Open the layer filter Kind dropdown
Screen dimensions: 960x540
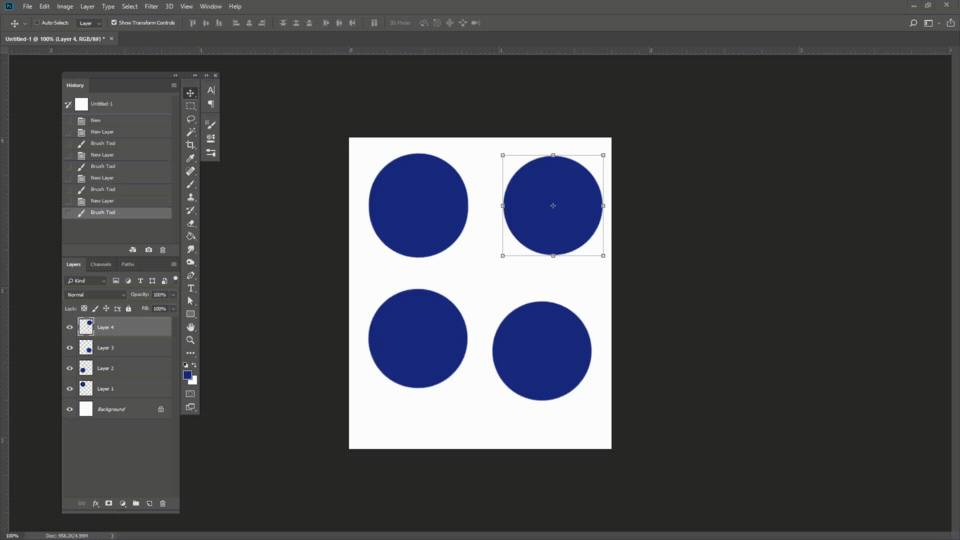[86, 281]
